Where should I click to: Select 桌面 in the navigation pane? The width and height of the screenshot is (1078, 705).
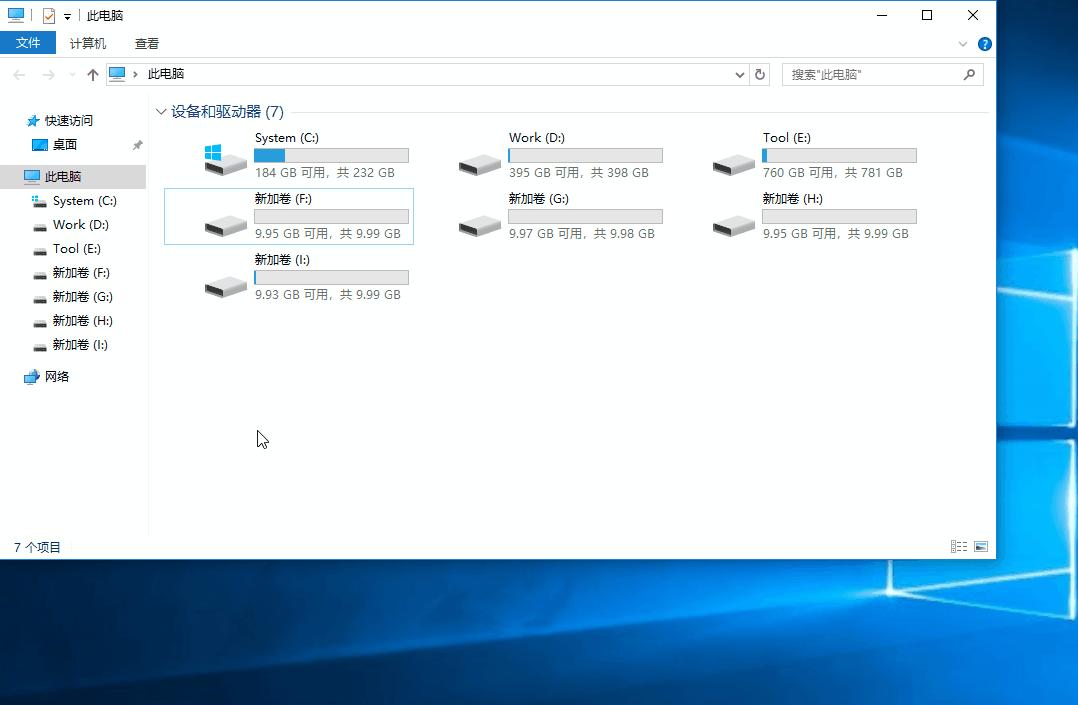pos(65,144)
